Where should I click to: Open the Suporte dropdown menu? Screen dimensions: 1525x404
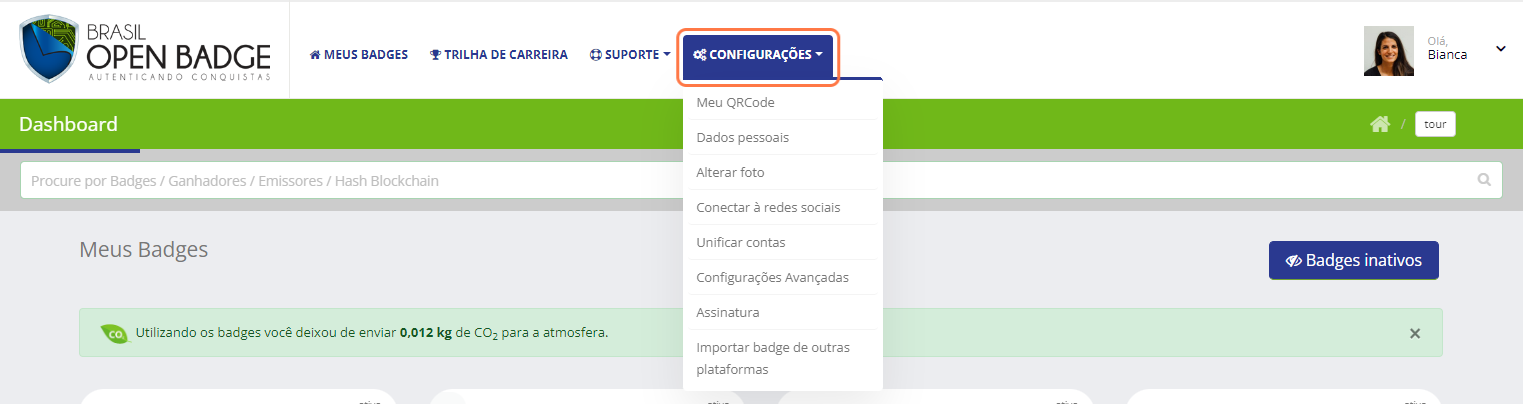coord(630,55)
